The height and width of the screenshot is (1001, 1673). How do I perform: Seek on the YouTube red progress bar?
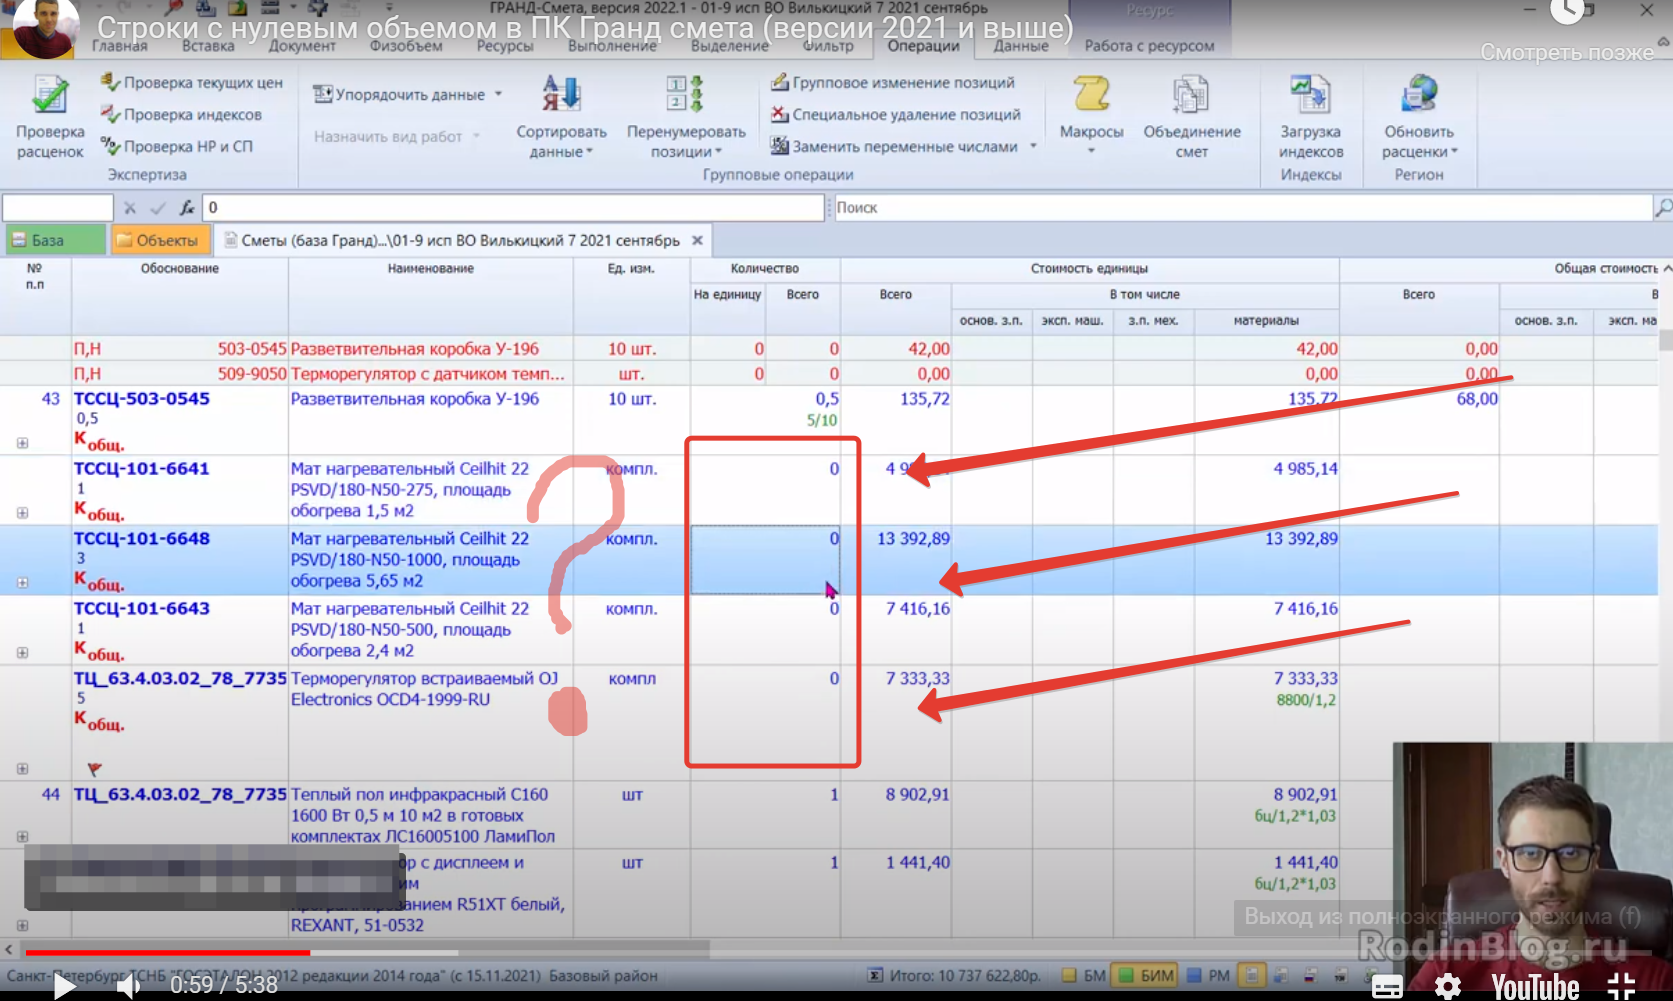(167, 953)
